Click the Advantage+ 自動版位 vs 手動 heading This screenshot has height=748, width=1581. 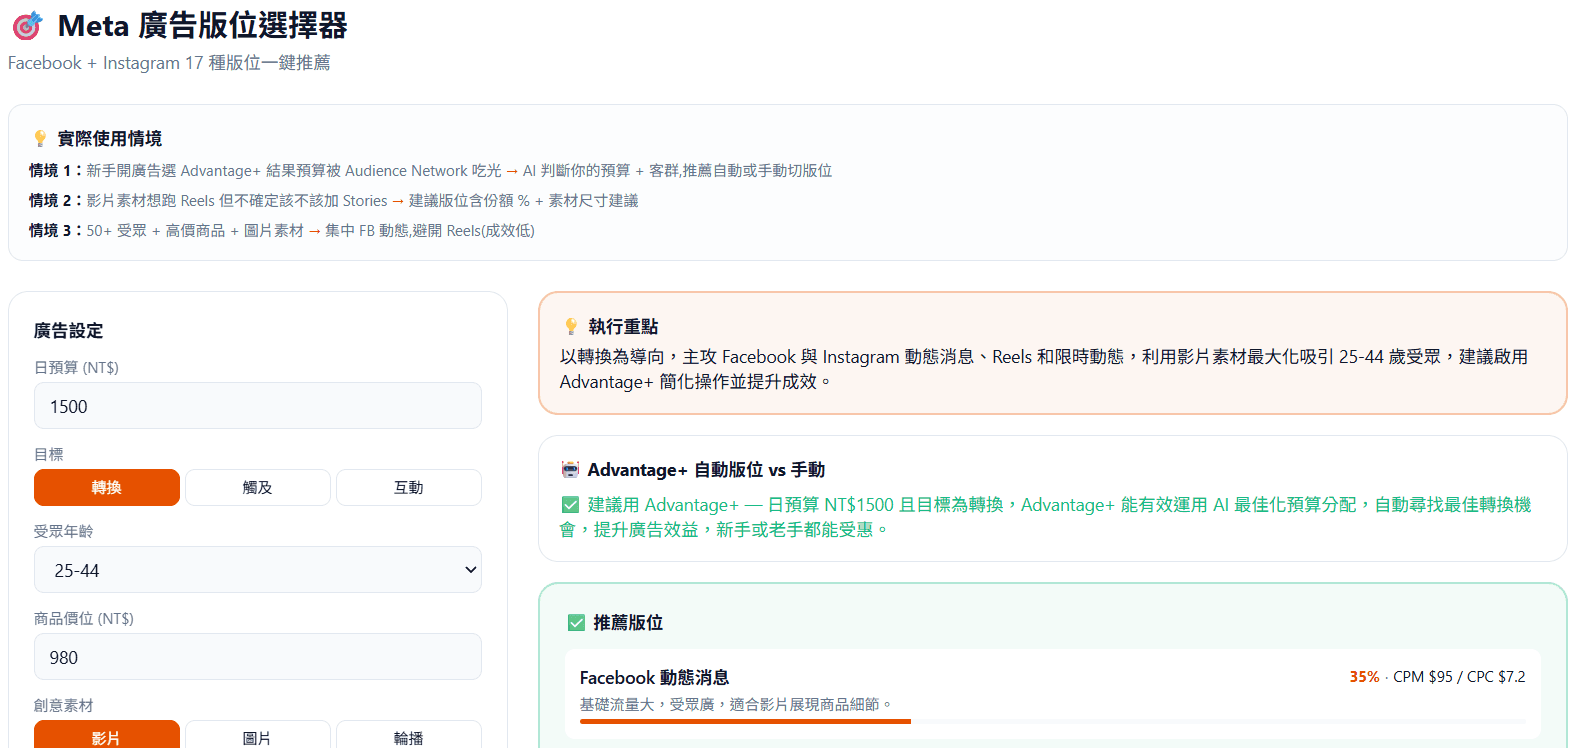click(x=706, y=470)
